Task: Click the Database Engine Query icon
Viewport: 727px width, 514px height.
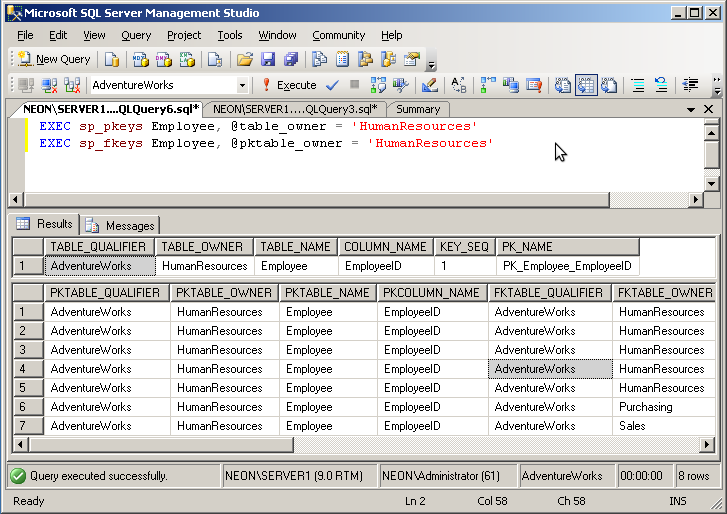Action: click(x=112, y=59)
